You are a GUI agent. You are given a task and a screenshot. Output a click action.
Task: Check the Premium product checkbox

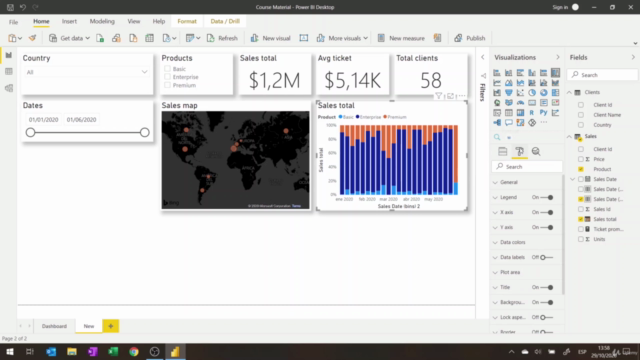(x=167, y=85)
